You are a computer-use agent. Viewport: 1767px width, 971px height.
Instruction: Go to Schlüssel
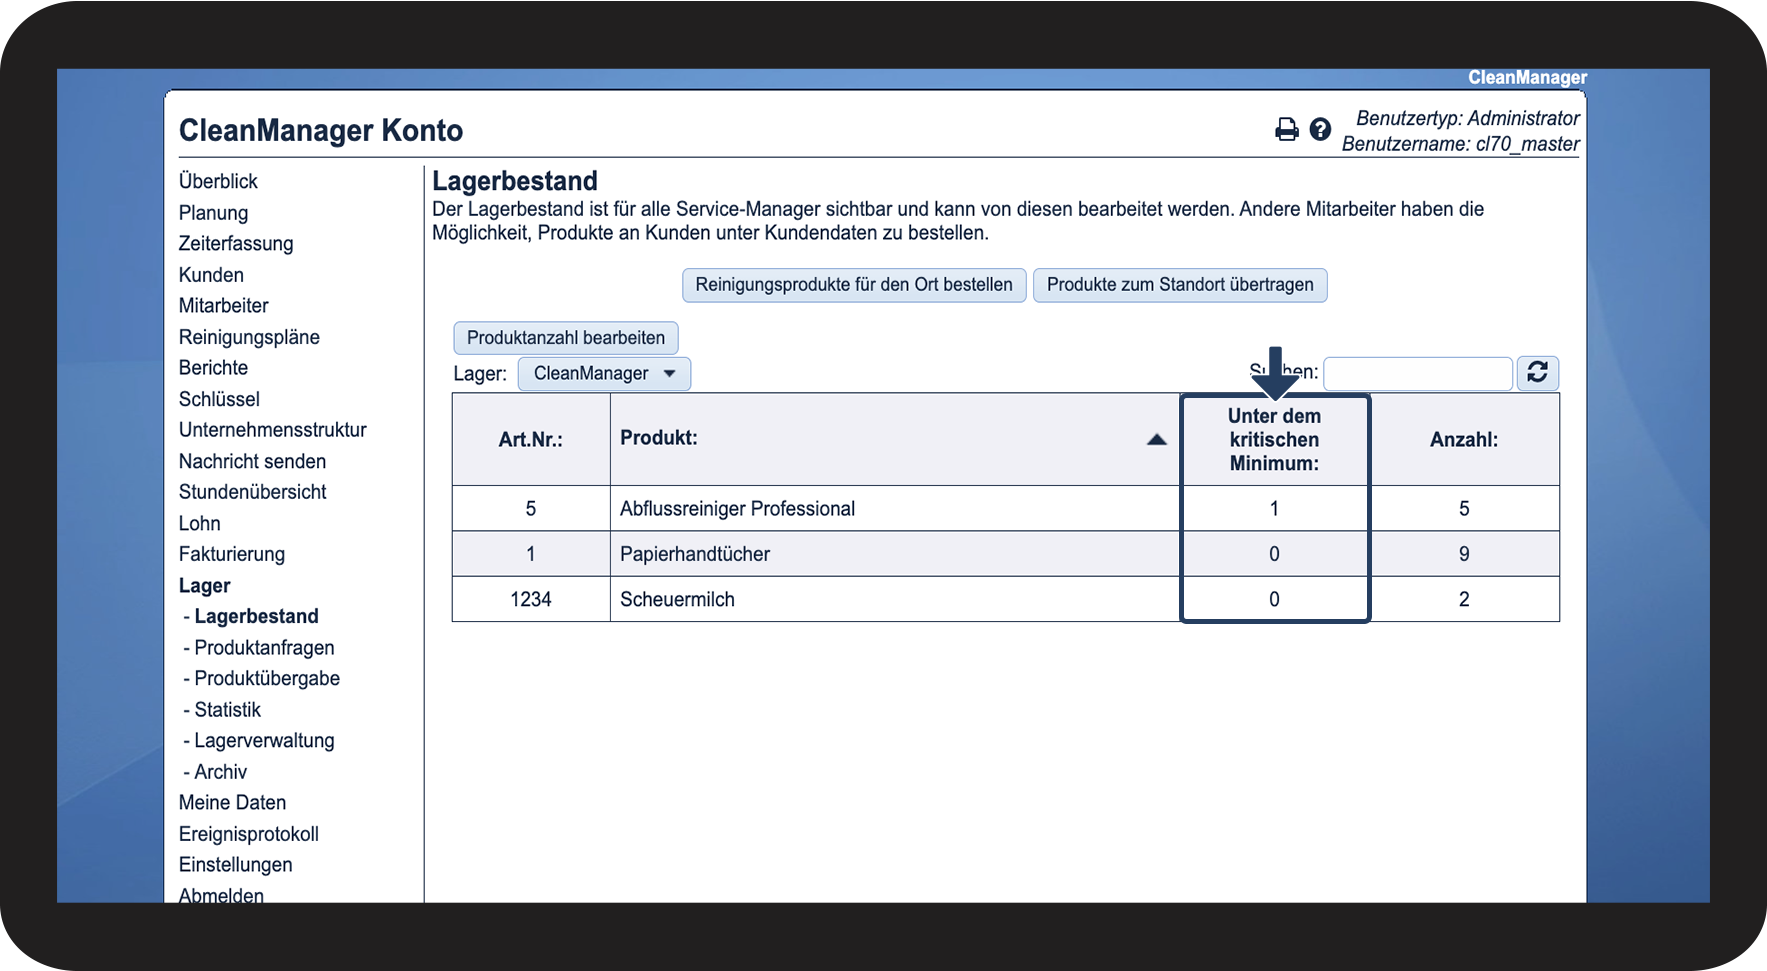coord(219,399)
